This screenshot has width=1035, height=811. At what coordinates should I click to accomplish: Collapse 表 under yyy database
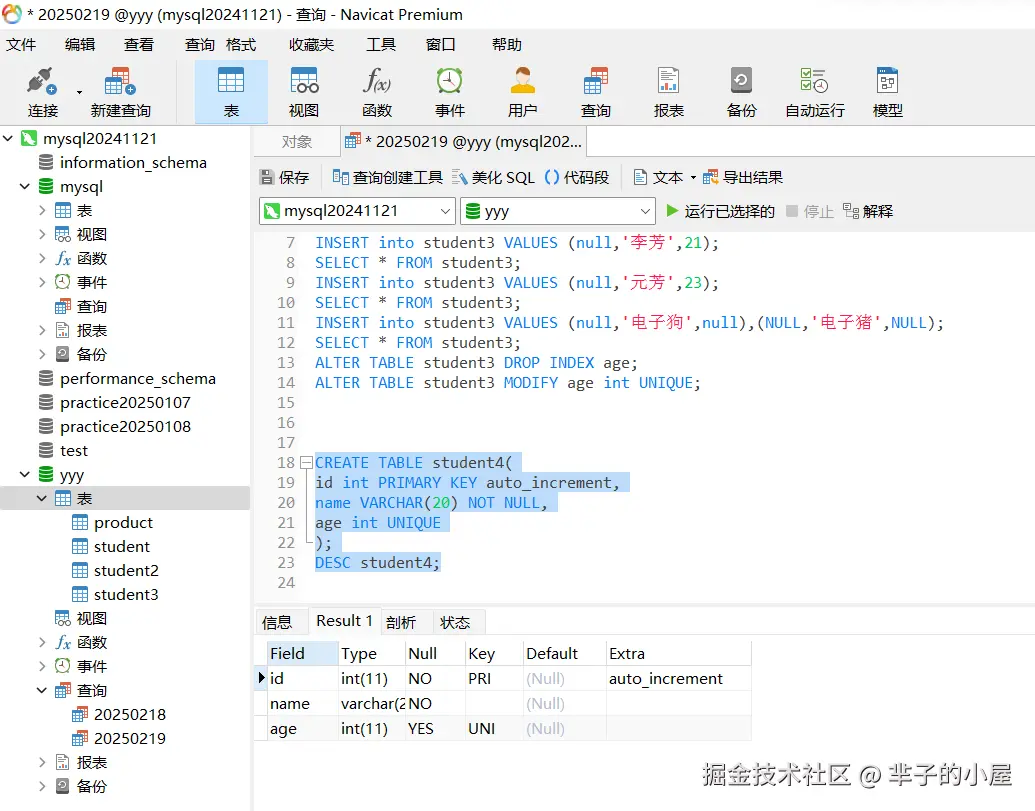[42, 498]
